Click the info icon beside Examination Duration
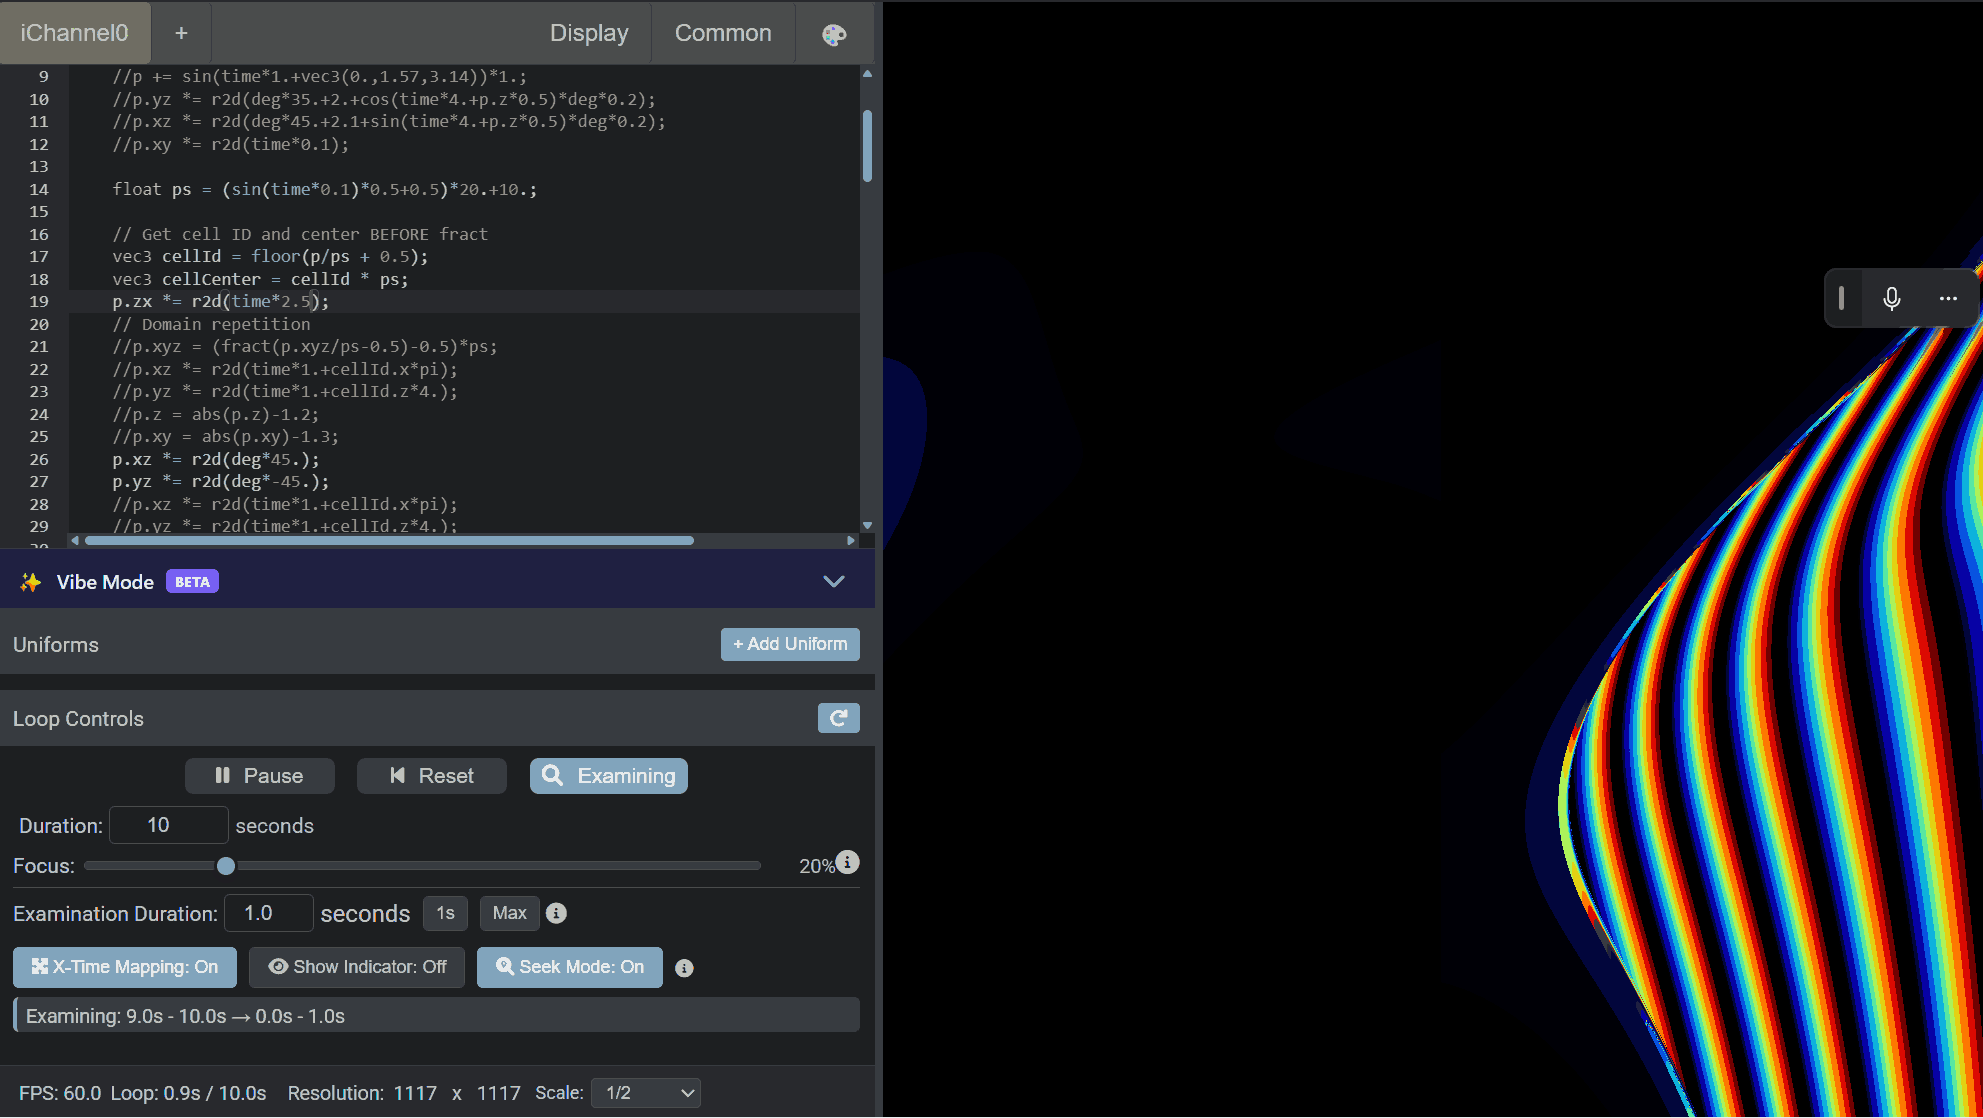The width and height of the screenshot is (1983, 1118). click(x=556, y=913)
